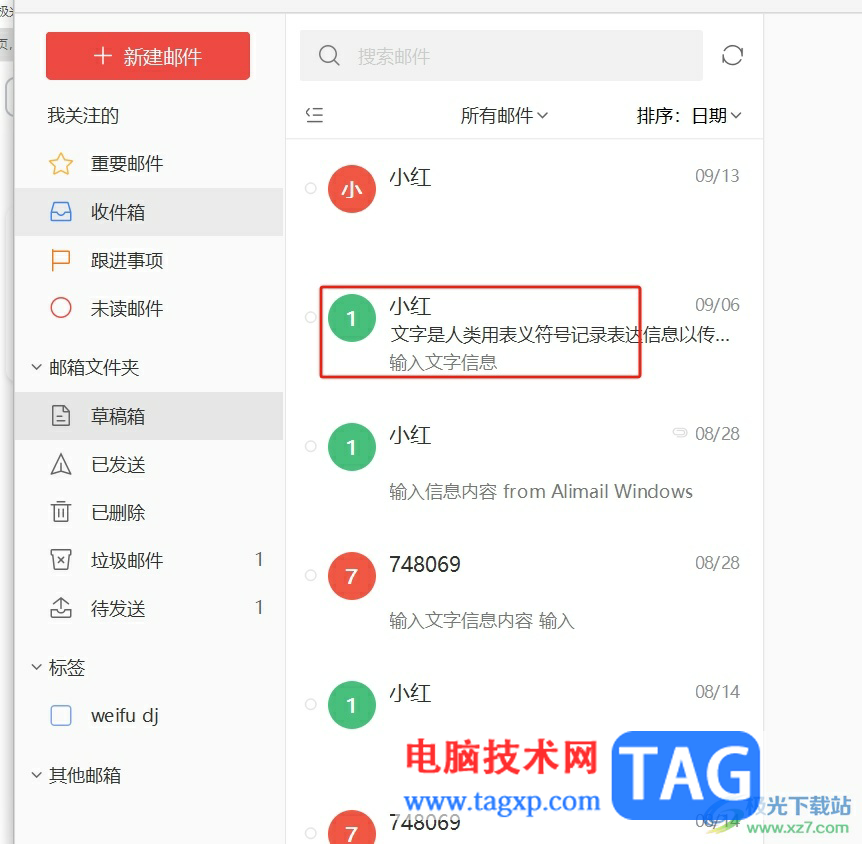This screenshot has width=862, height=844.
Task: Open the 待发送 outbox folder
Action: (x=148, y=608)
